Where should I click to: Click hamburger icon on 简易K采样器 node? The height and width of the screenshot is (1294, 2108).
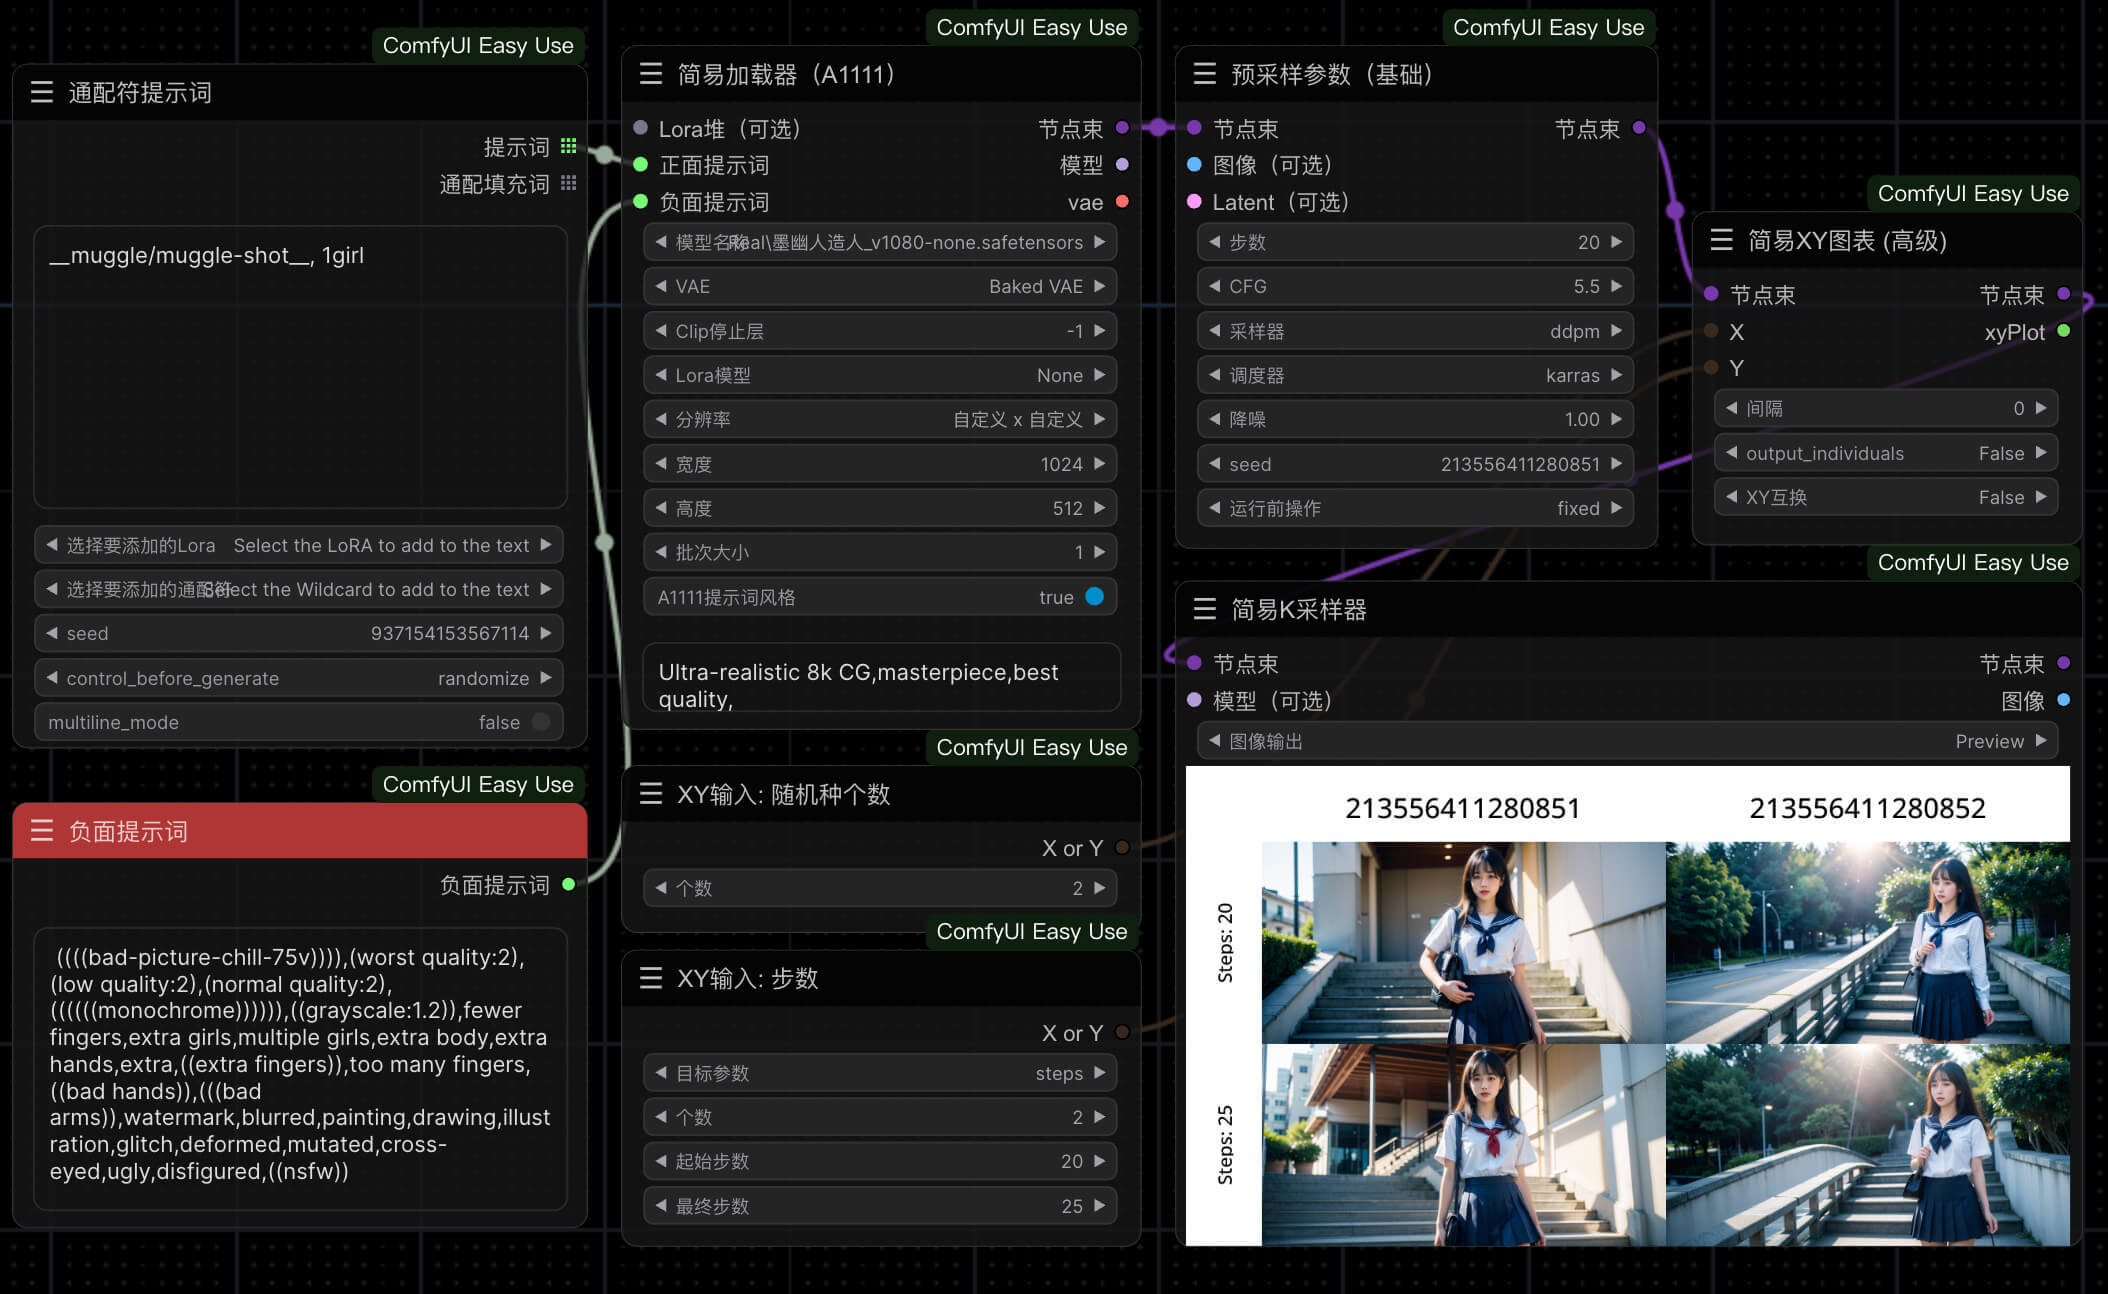pos(1204,609)
